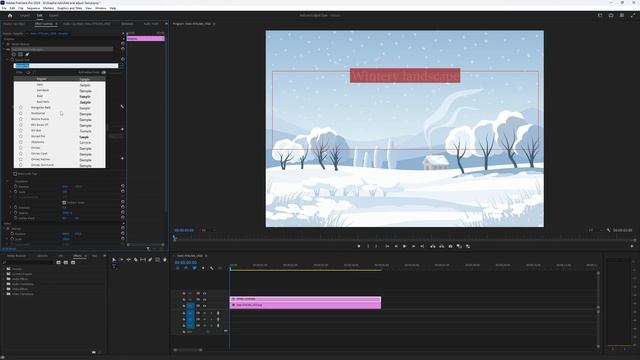Image resolution: width=640 pixels, height=360 pixels.
Task: Select the Rectangle tool in tools panel
Action: point(158,260)
